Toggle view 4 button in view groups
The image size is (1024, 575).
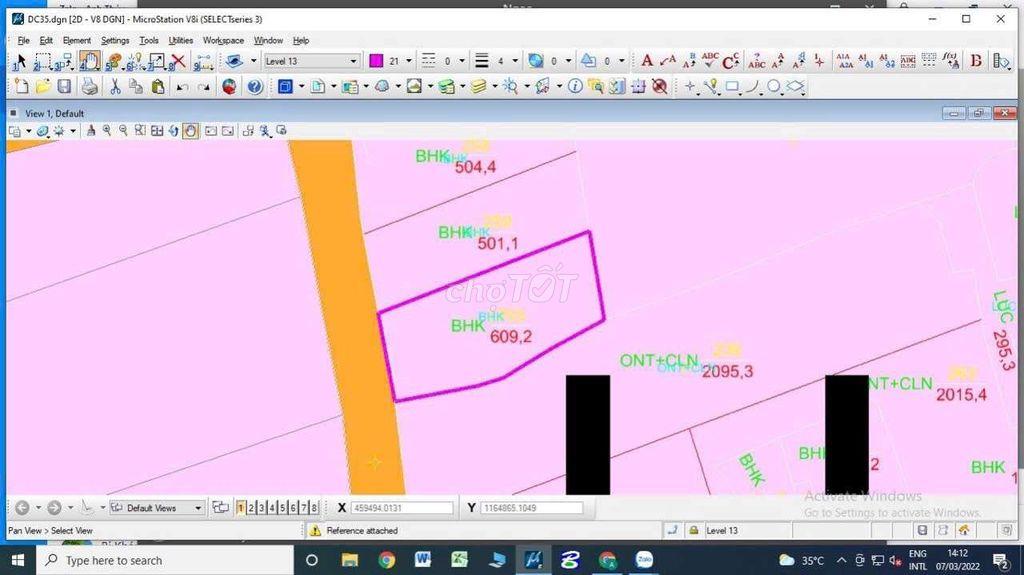point(272,508)
